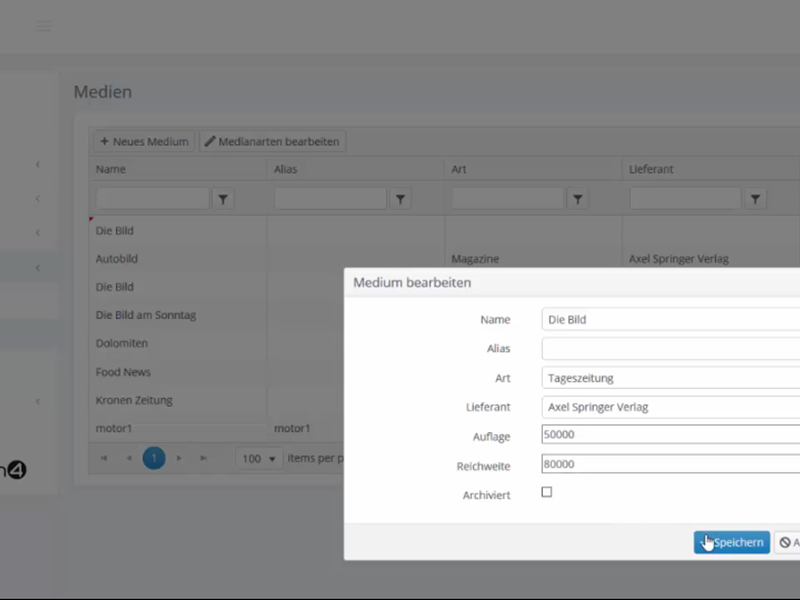Click the Medienarten bearbeiten button
Image resolution: width=800 pixels, height=600 pixels.
tap(272, 142)
